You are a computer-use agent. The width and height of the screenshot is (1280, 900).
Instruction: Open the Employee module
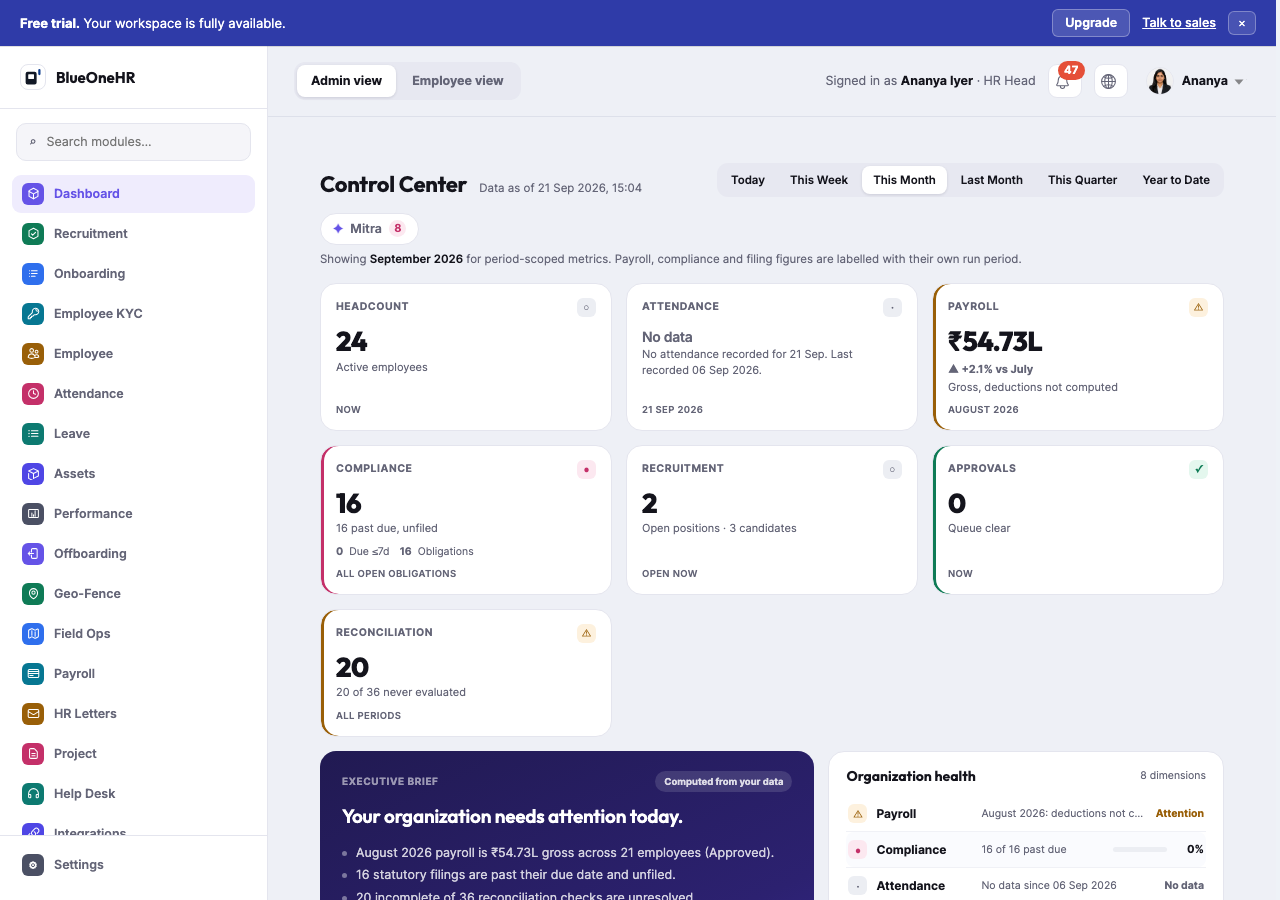133,353
